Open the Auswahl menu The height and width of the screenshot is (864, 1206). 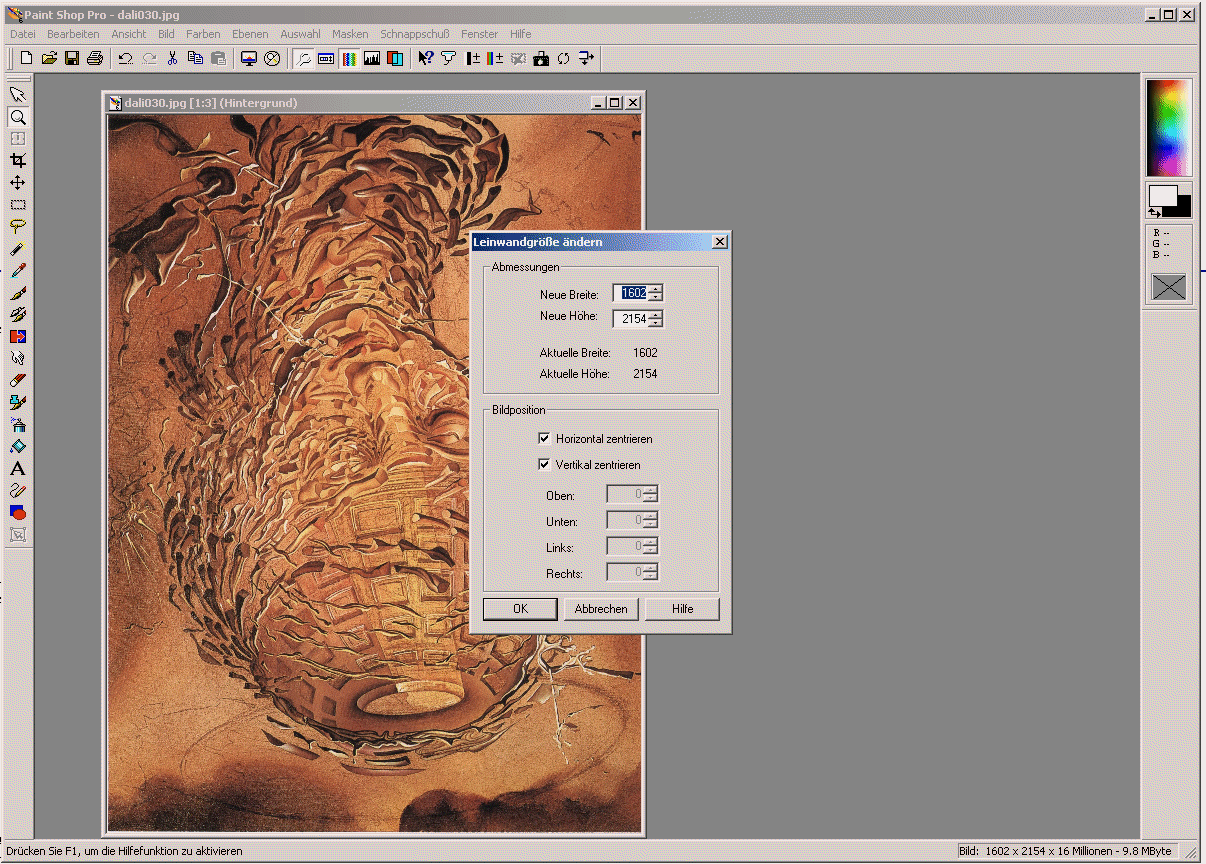click(x=300, y=34)
